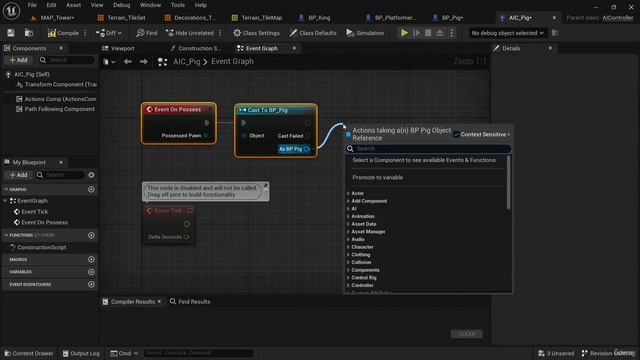
Task: Add a new component
Action: coord(18,60)
